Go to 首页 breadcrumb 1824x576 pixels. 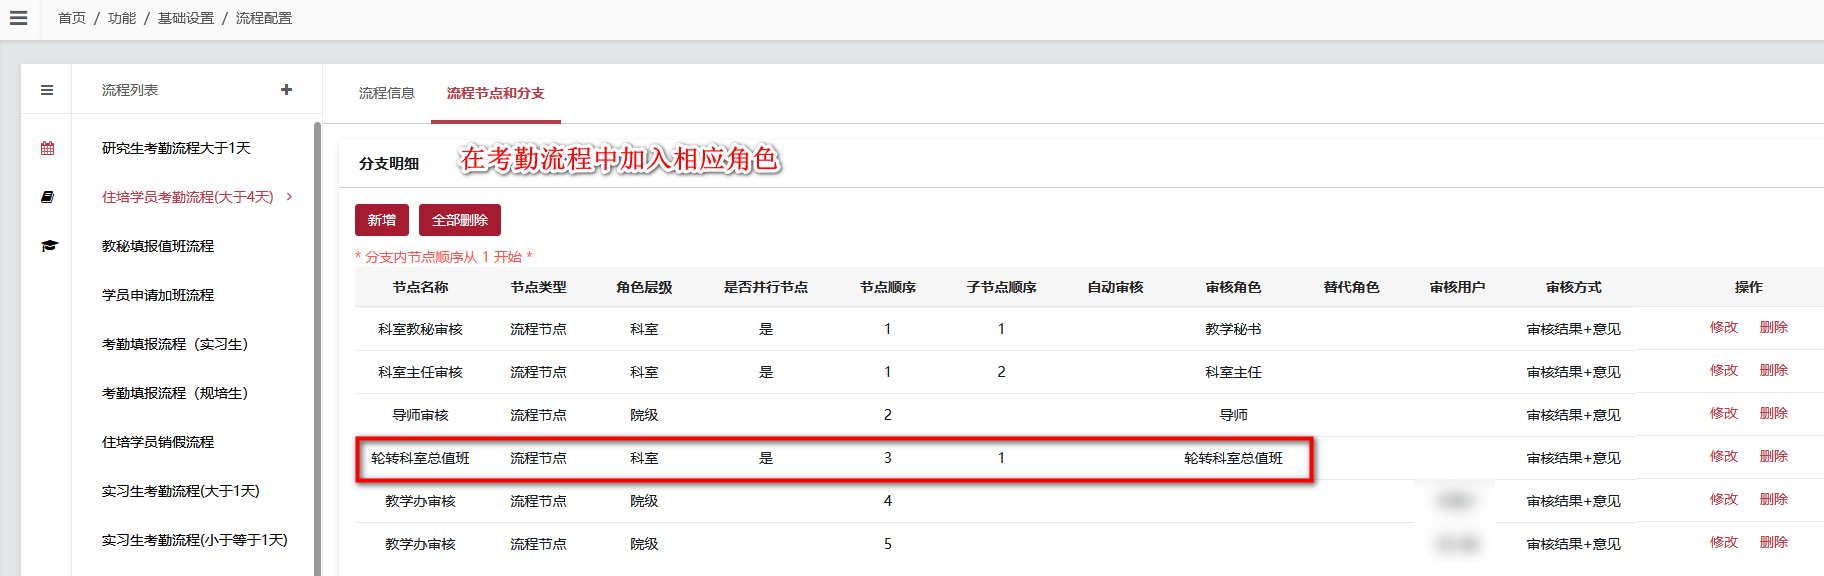(x=72, y=18)
